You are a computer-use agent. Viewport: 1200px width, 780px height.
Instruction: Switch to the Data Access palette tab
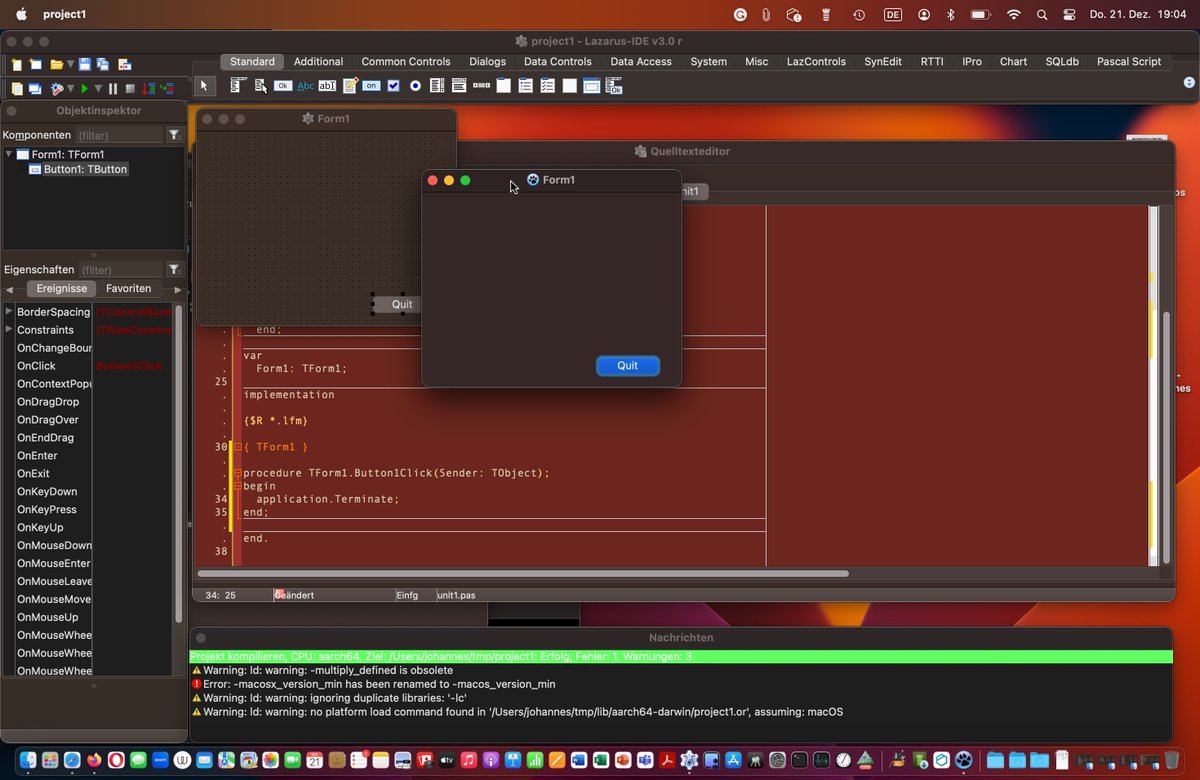(x=641, y=61)
